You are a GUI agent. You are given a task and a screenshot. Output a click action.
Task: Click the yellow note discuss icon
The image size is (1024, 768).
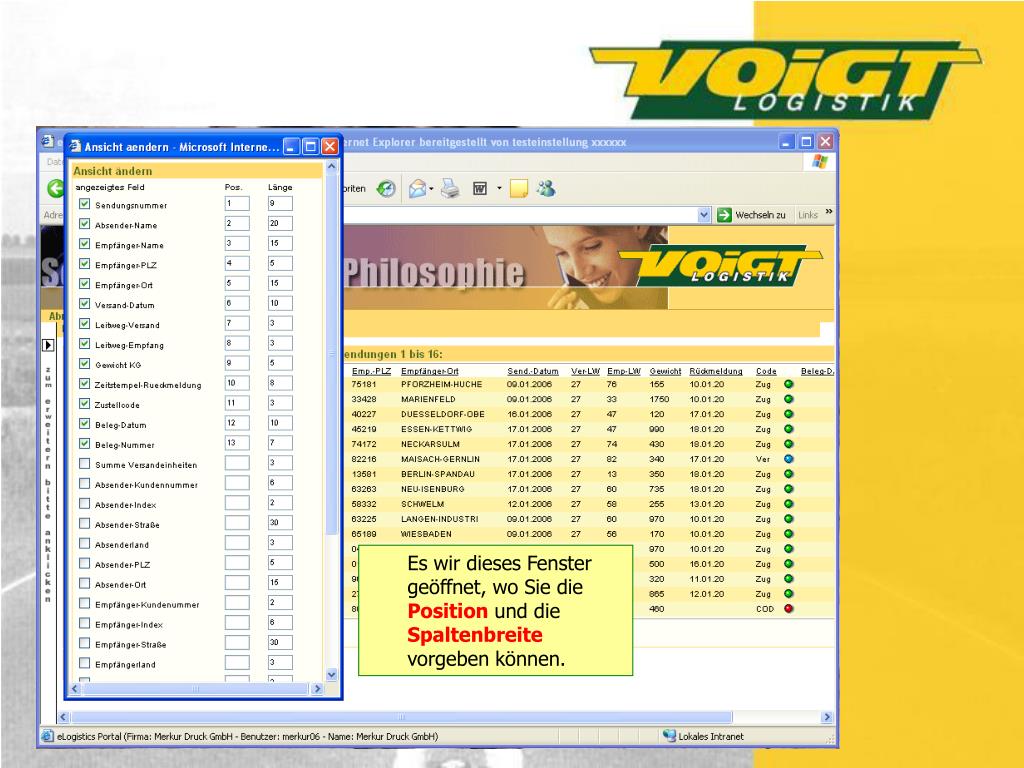519,189
